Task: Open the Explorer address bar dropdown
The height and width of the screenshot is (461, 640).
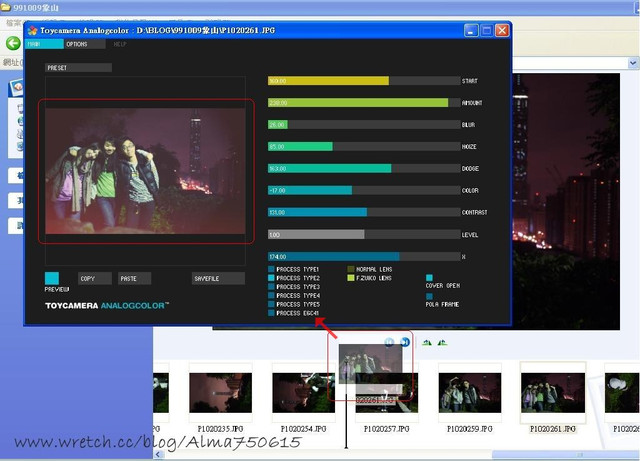Action: 633,63
